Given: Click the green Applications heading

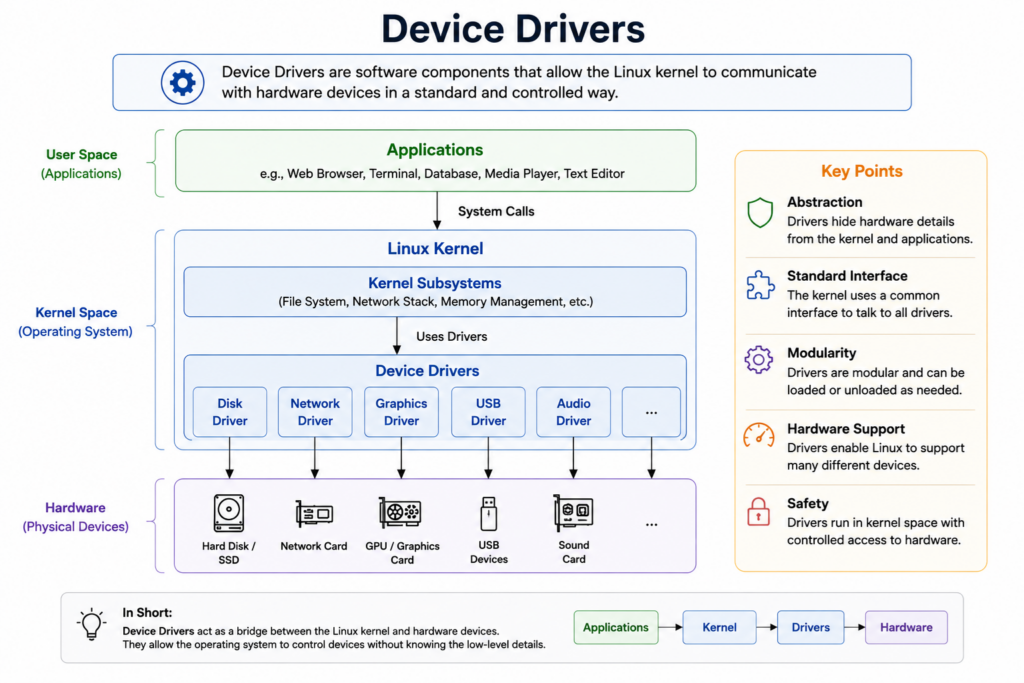Looking at the screenshot, I should [435, 150].
